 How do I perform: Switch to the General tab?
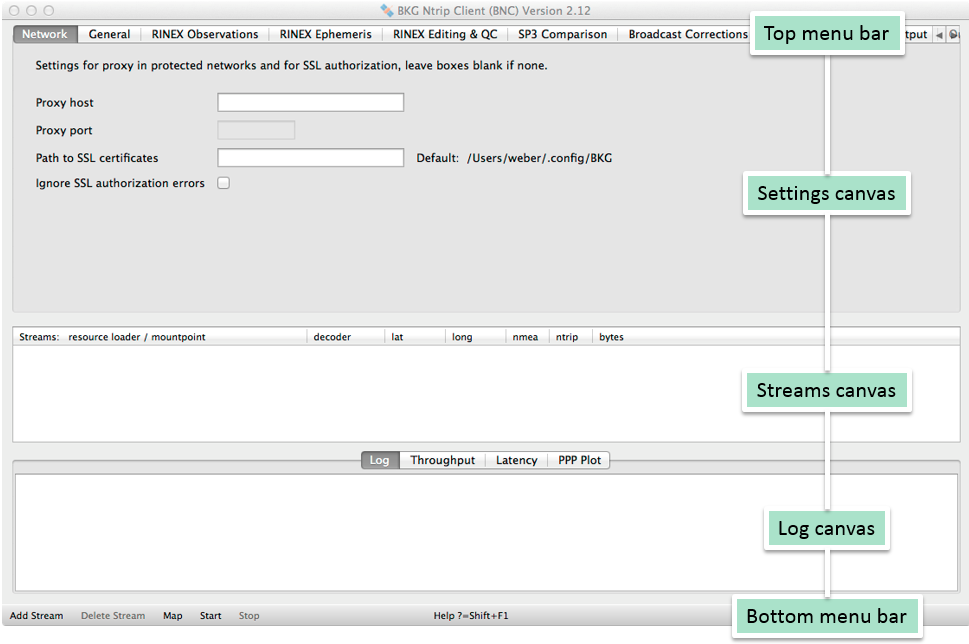tap(109, 34)
